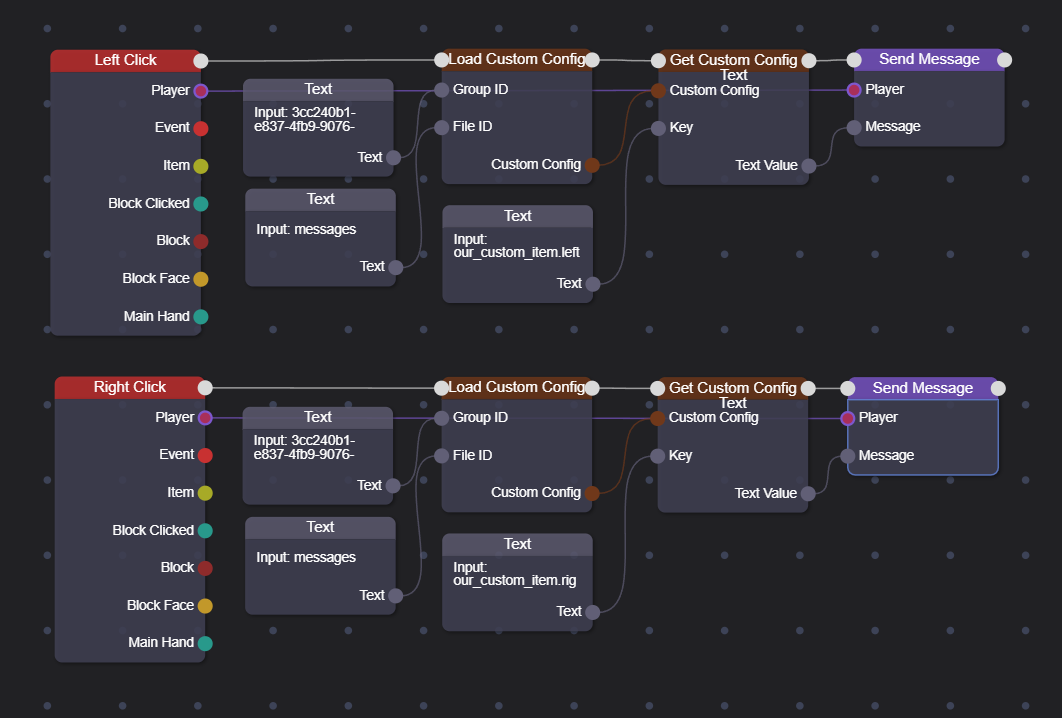Select the upper Send Message node title
Viewport: 1062px width, 718px height.
(x=929, y=59)
